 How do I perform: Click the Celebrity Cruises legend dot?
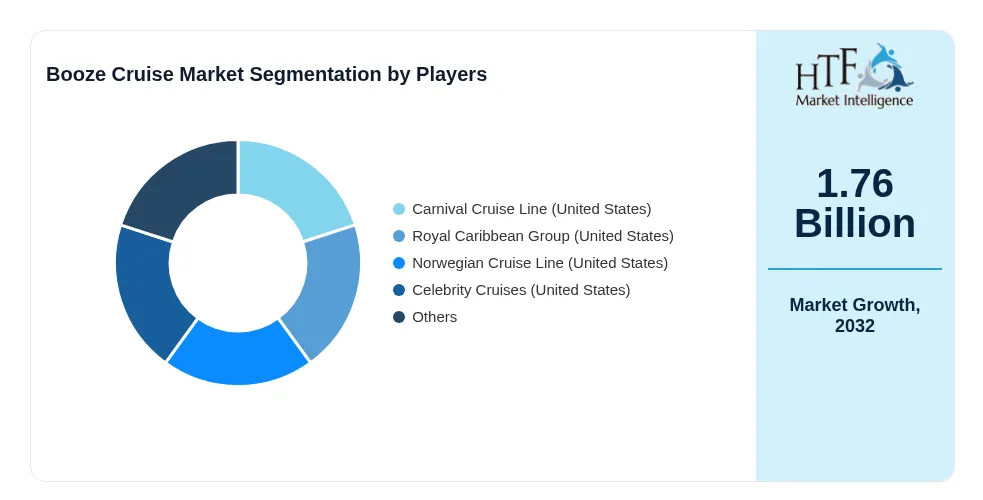tap(399, 290)
